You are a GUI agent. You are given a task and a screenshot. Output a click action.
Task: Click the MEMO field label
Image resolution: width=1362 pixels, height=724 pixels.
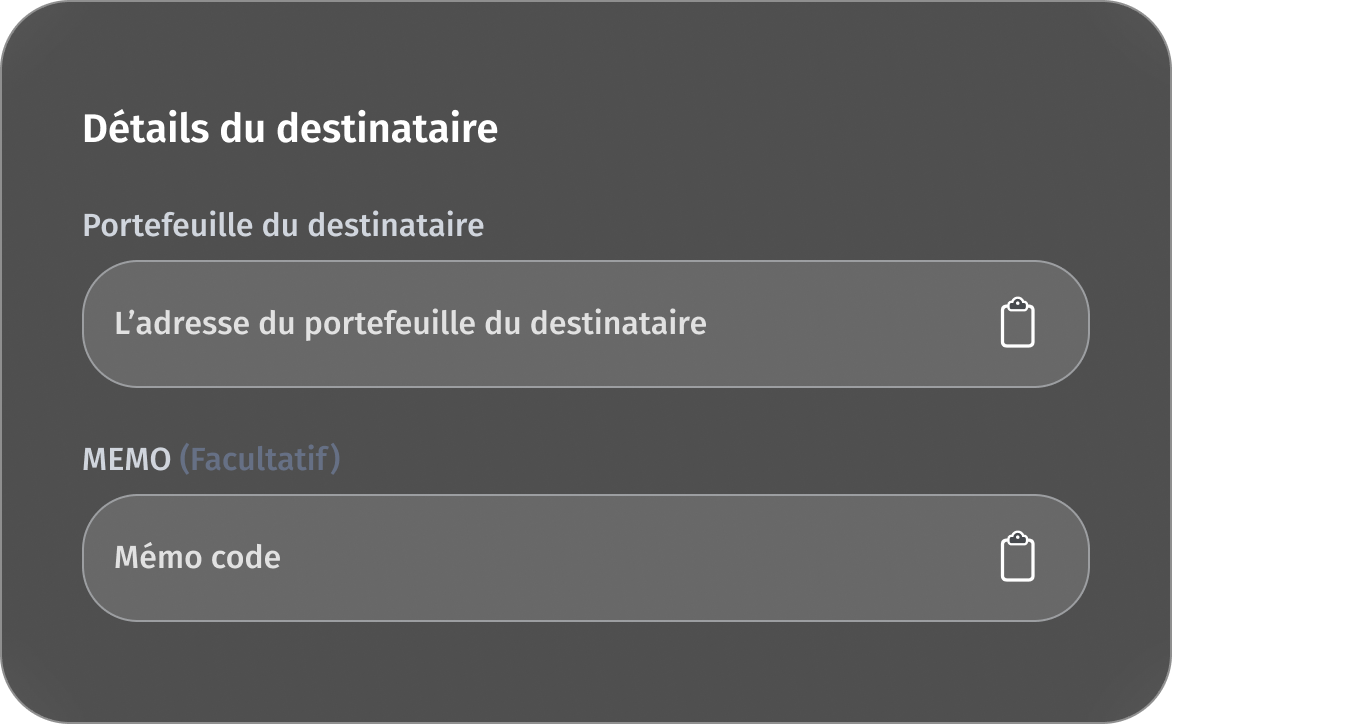pos(126,460)
